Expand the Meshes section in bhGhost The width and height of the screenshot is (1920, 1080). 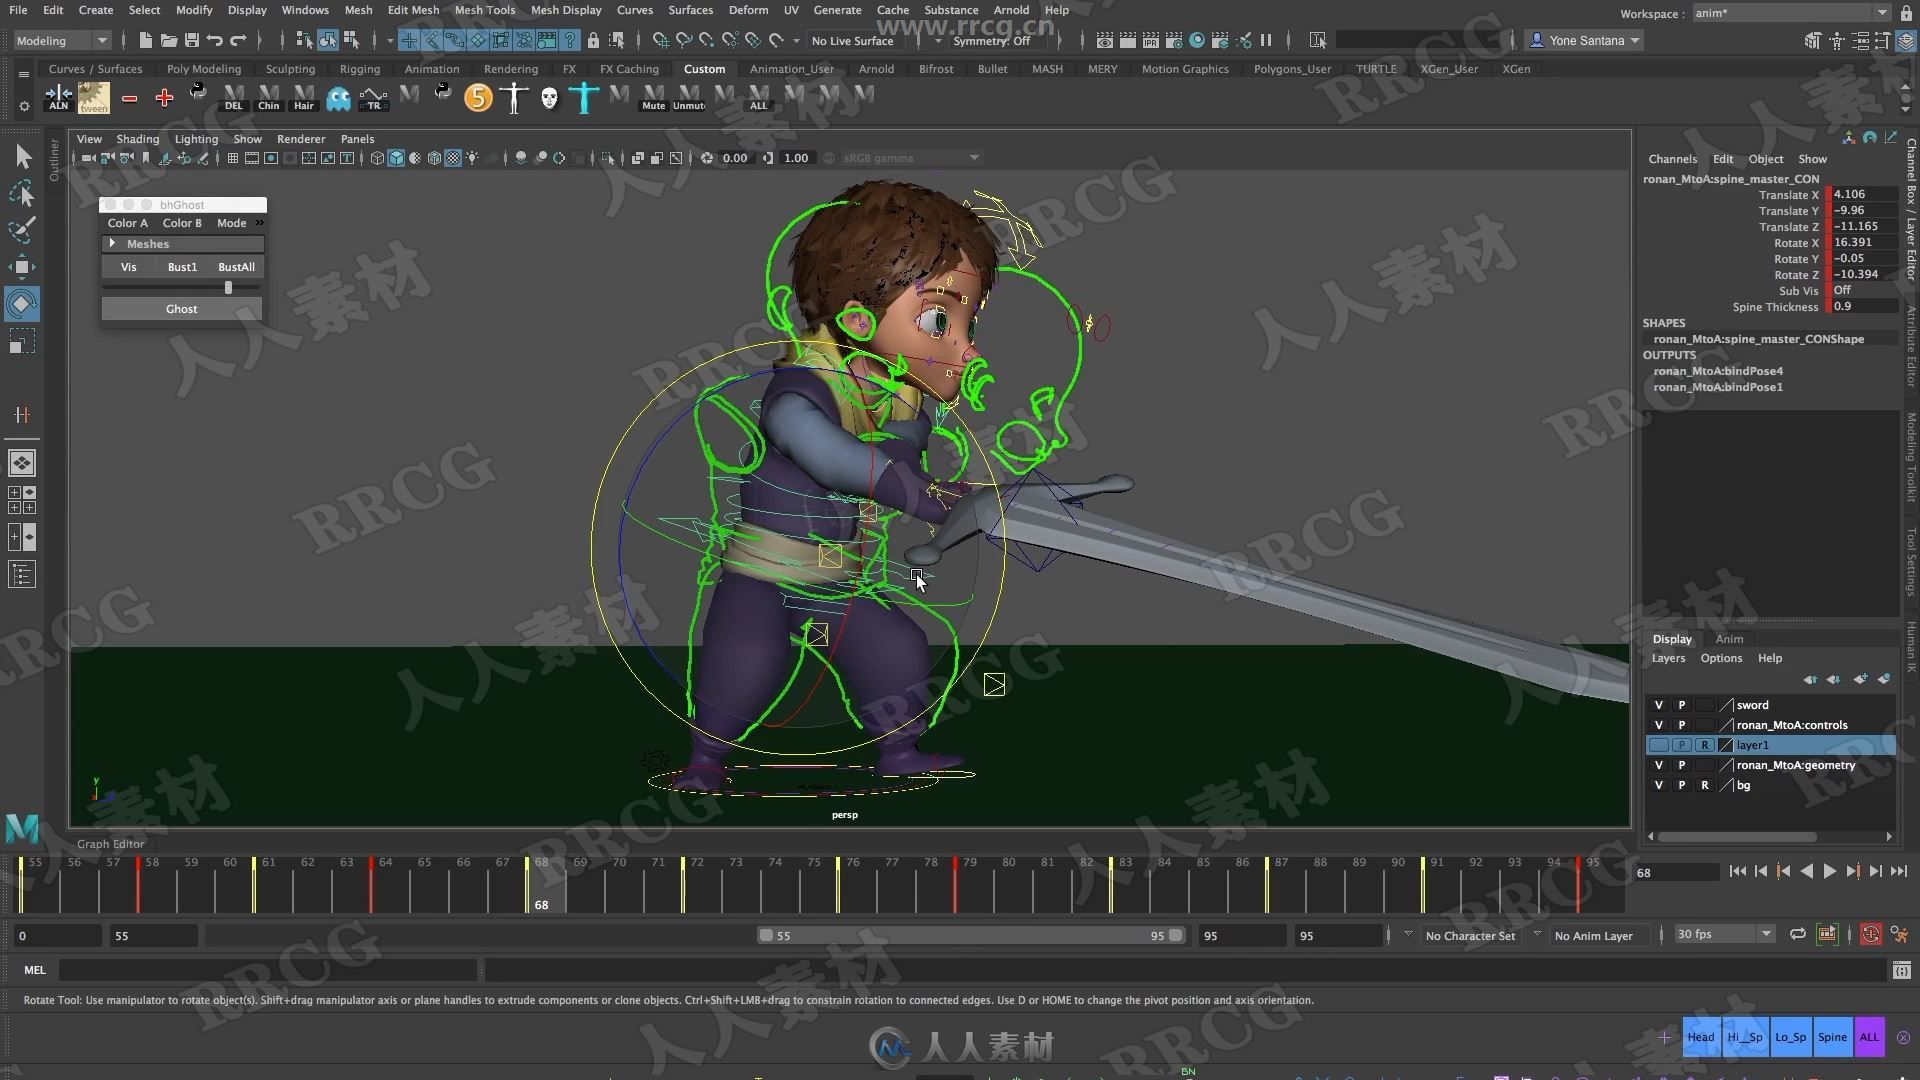pos(112,243)
